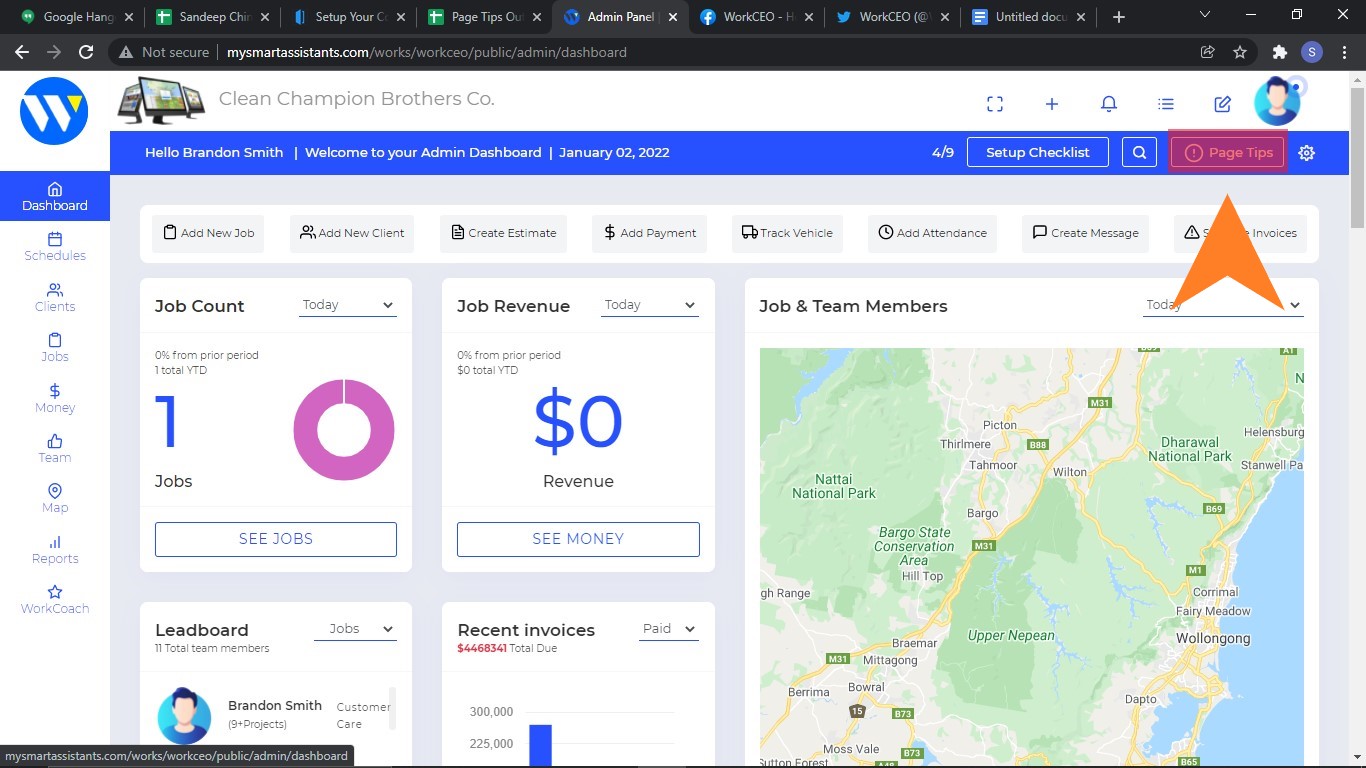Click SEE JOBS button
This screenshot has width=1366, height=768.
276,539
